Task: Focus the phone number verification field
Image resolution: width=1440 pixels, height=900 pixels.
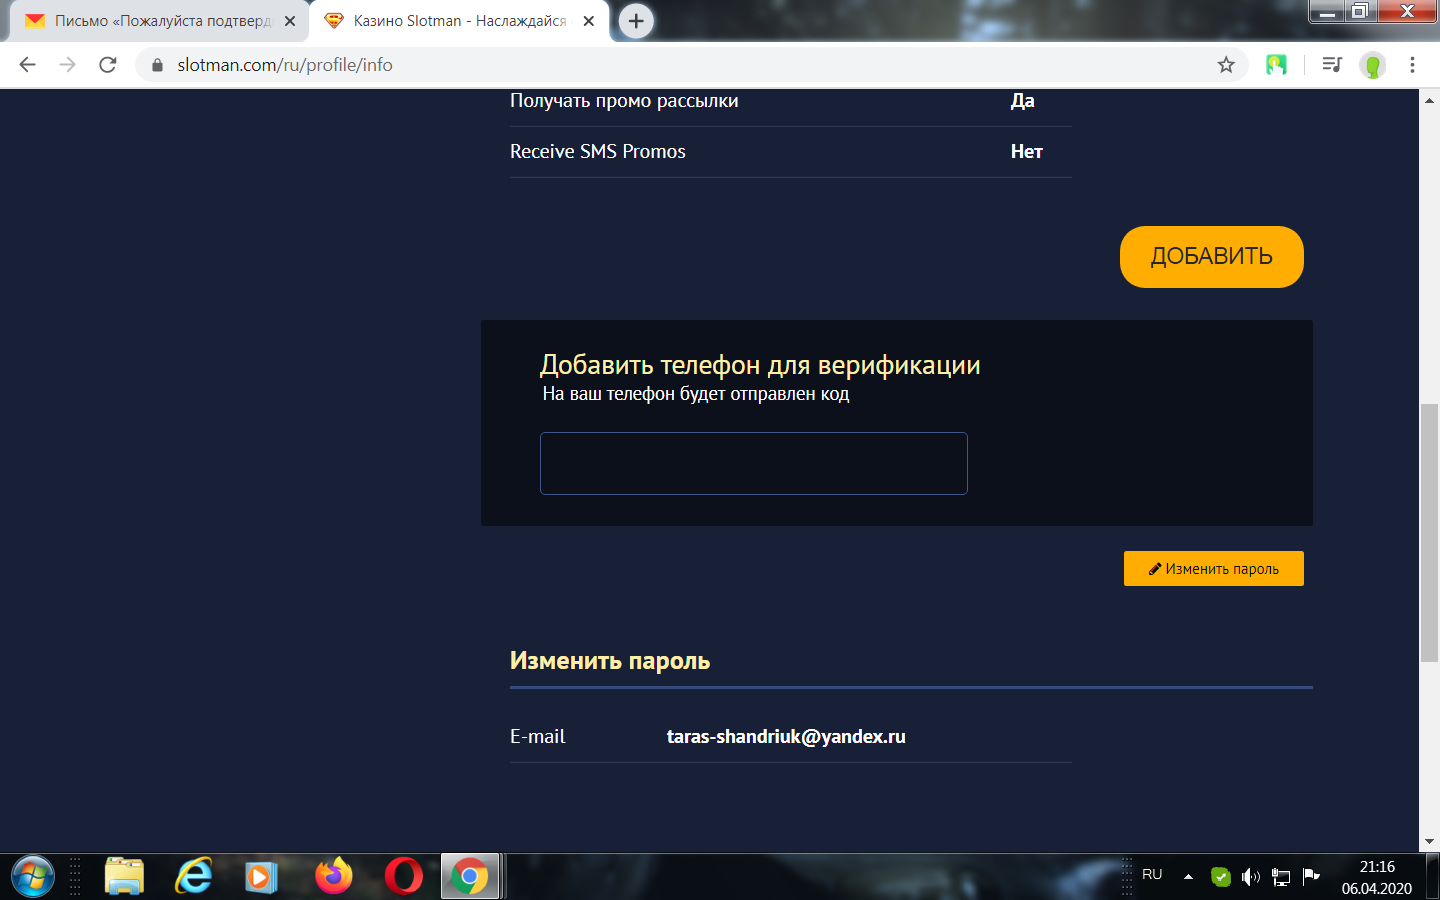Action: click(754, 463)
